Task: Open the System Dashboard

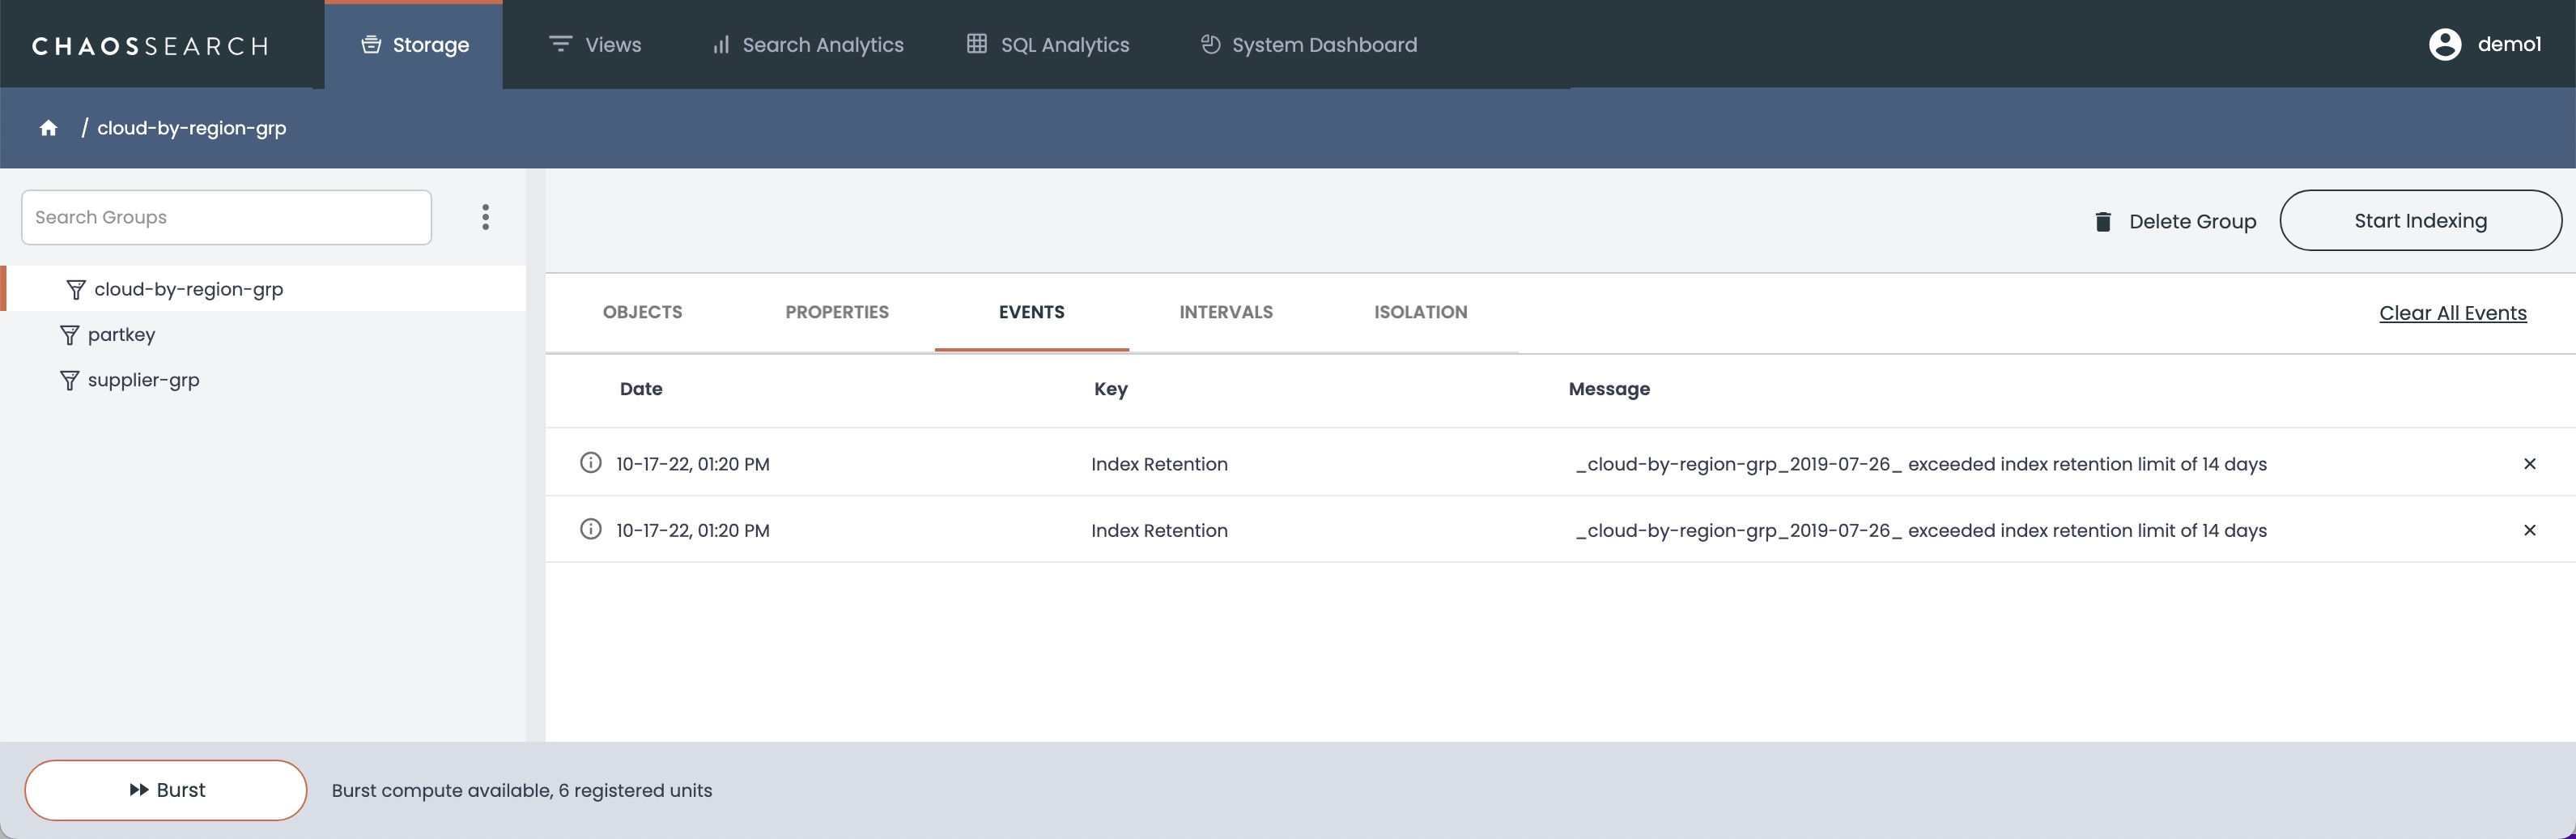Action: (1308, 45)
